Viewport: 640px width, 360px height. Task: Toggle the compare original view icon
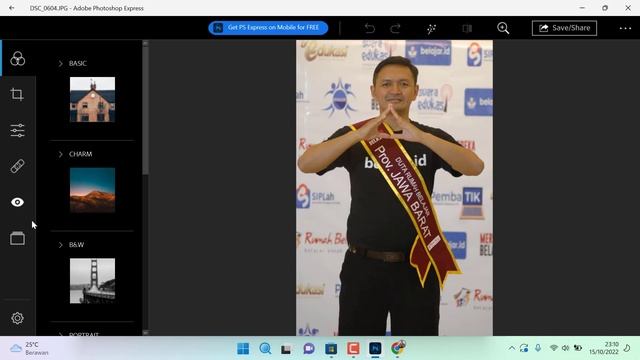point(467,28)
